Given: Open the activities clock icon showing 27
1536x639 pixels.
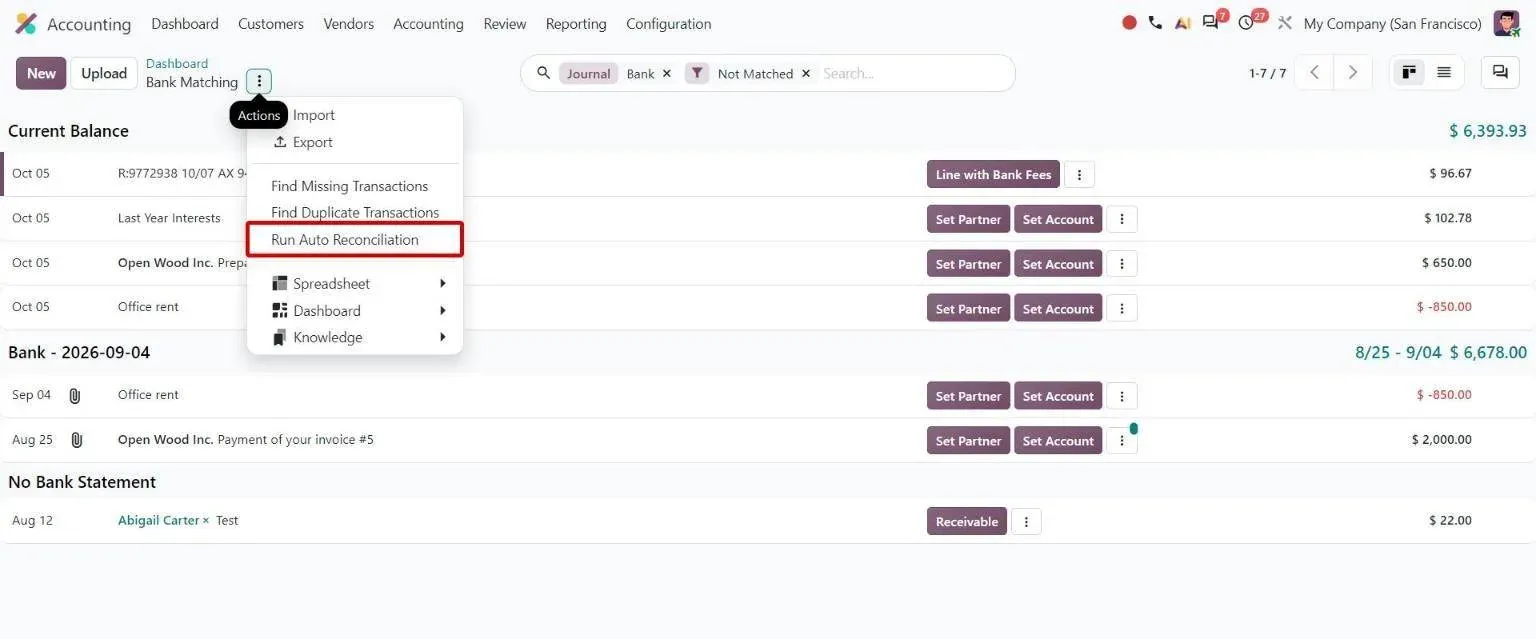Looking at the screenshot, I should [x=1248, y=22].
